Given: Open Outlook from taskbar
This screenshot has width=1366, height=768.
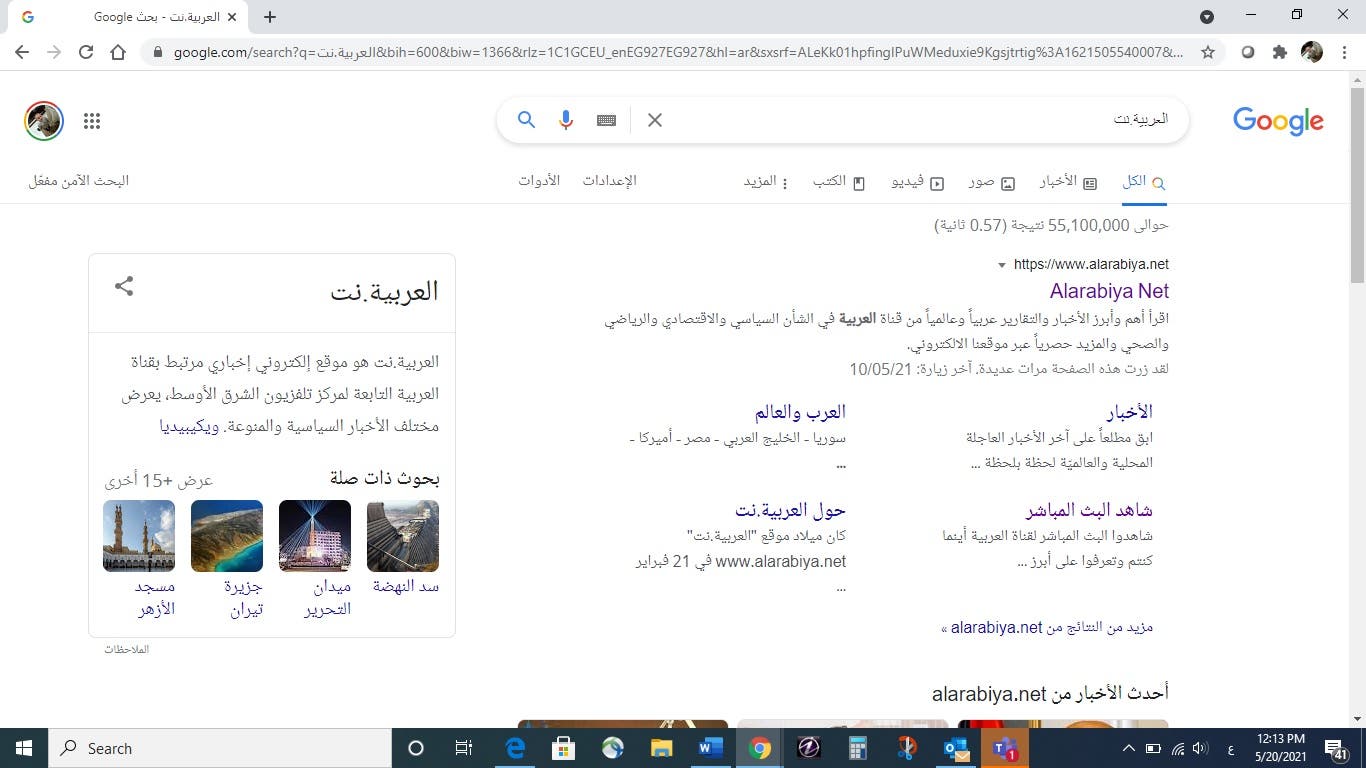Looking at the screenshot, I should [955, 748].
